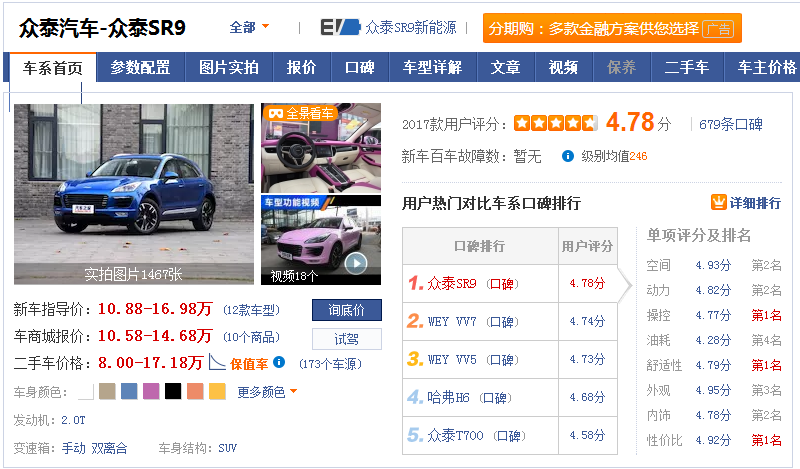Image resolution: width=800 pixels, height=469 pixels.
Task: Open the pink car video thumbnail
Action: point(321,240)
